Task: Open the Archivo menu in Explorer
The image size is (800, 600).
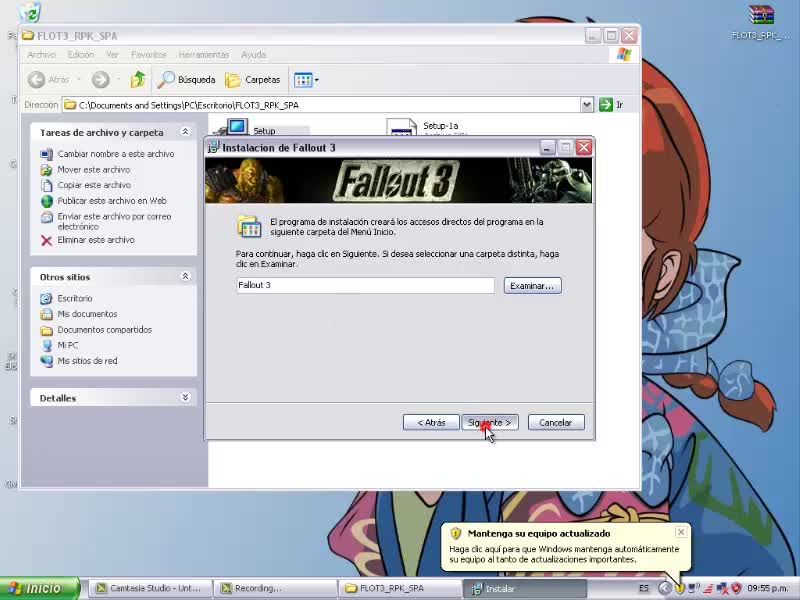Action: tap(41, 55)
